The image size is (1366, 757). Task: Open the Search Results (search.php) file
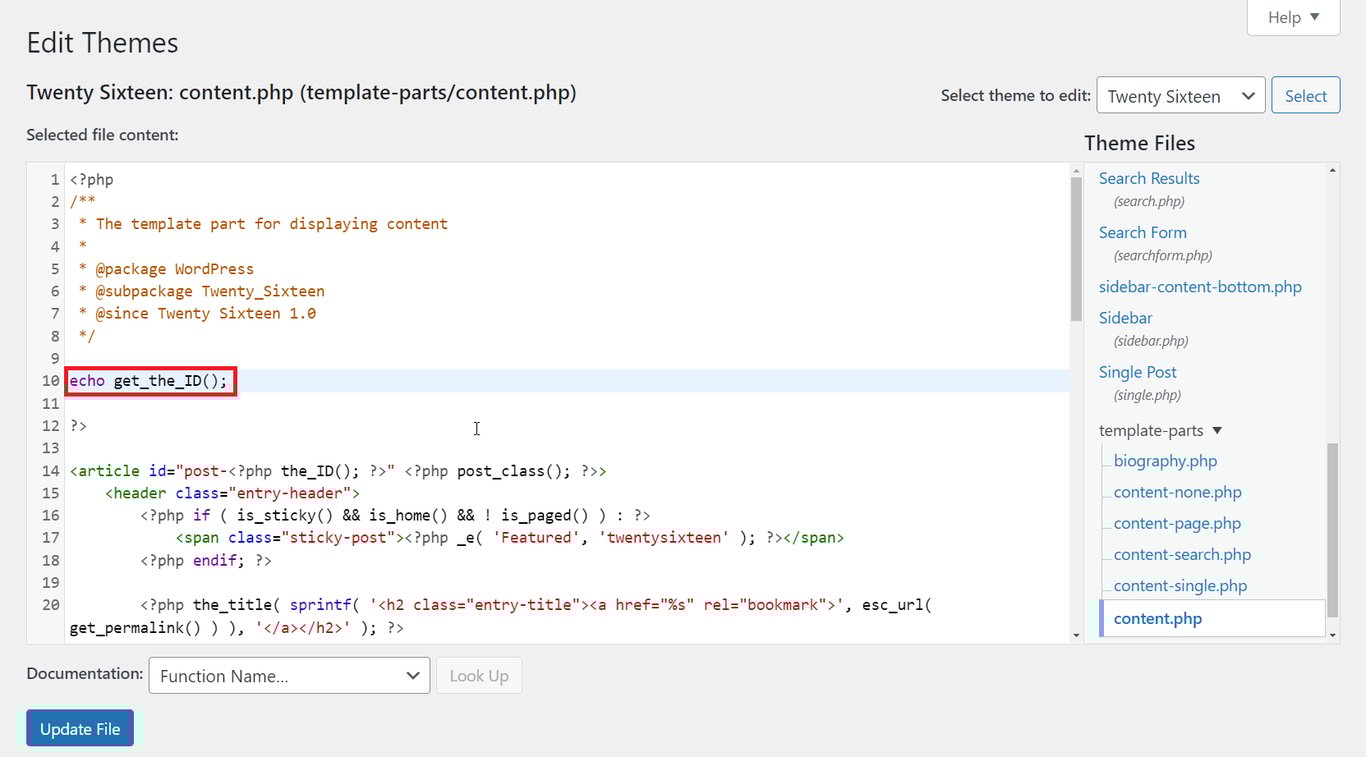pos(1148,177)
